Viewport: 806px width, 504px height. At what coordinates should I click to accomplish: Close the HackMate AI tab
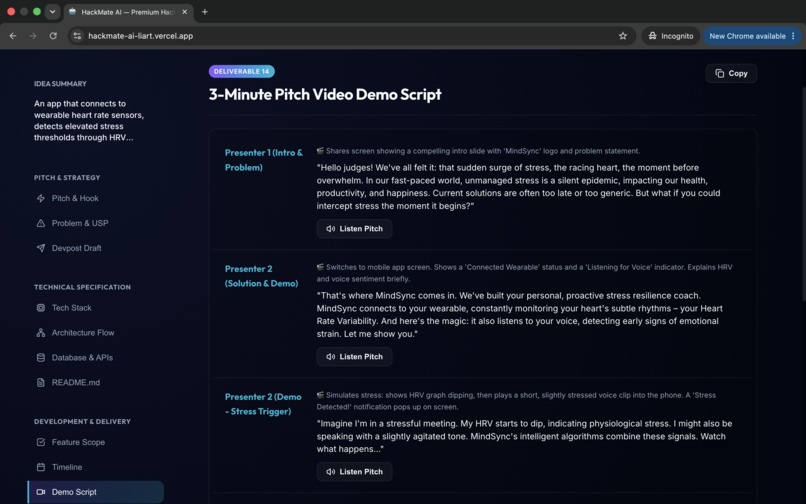pos(185,12)
